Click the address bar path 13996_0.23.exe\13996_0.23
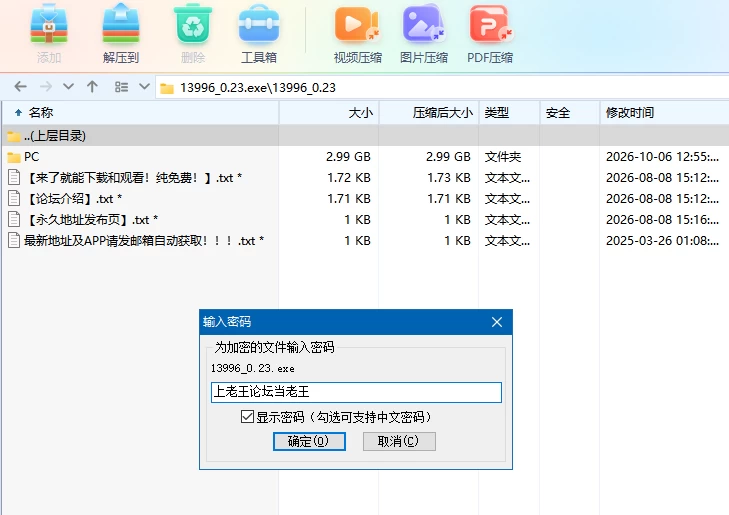Screen dimensions: 729x515 [x=258, y=88]
